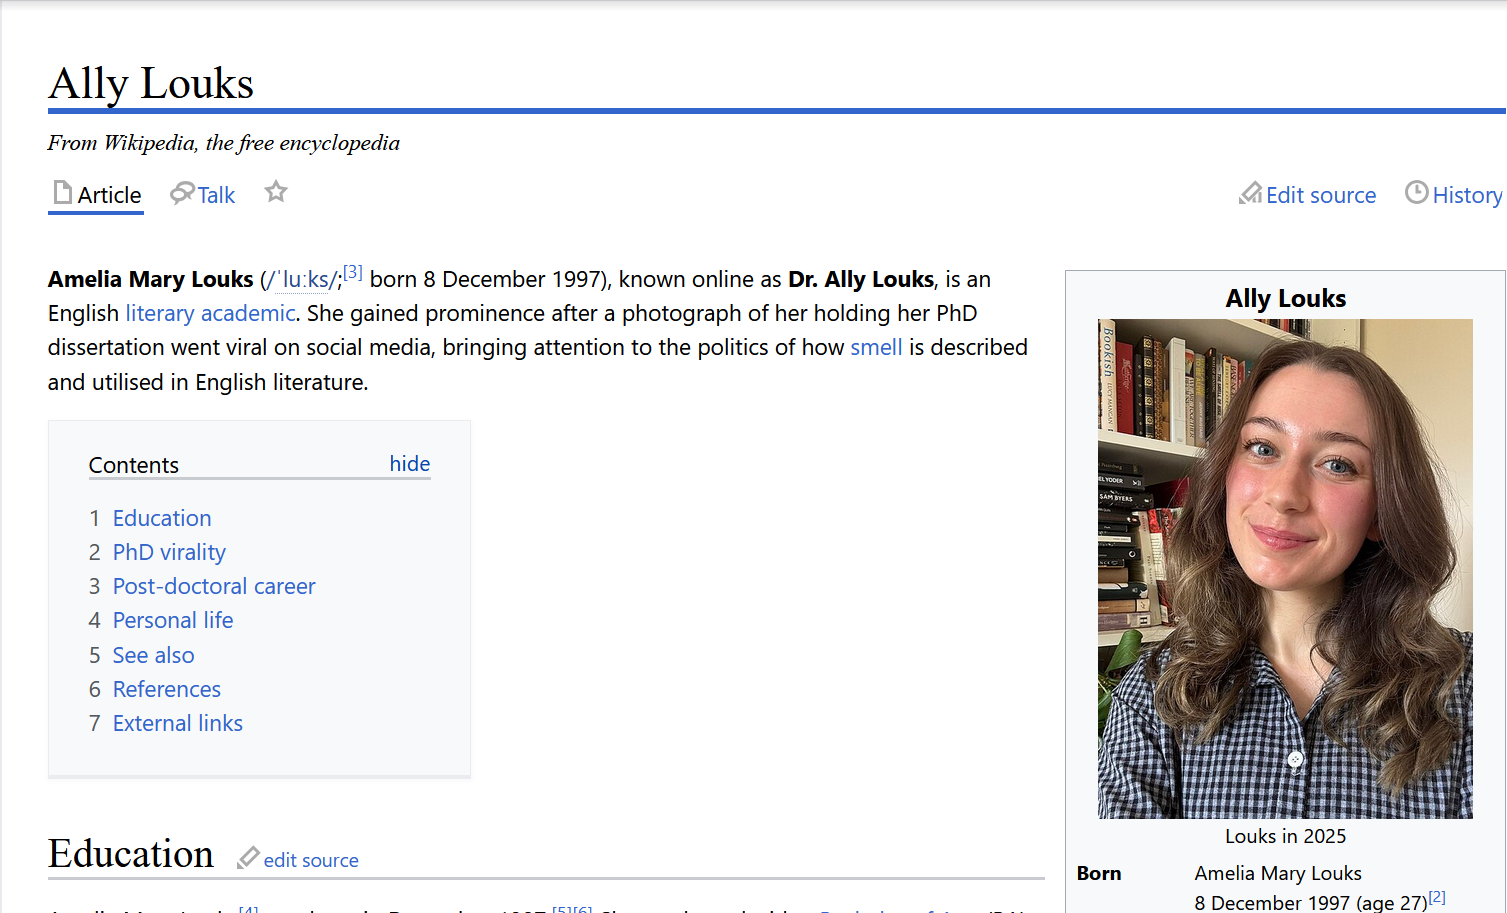
Task: Click the History clock icon
Action: [x=1416, y=193]
